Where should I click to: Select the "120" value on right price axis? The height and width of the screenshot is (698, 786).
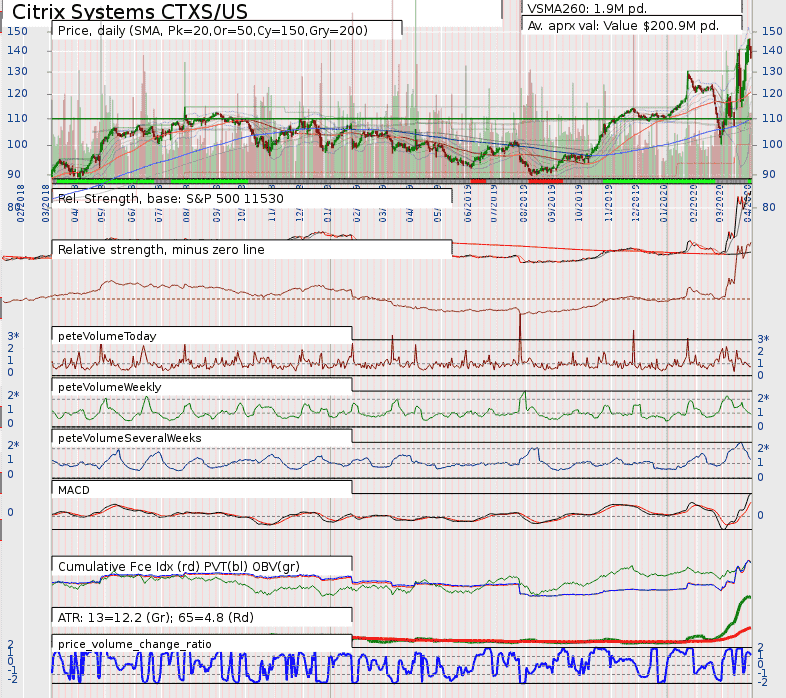tap(771, 93)
